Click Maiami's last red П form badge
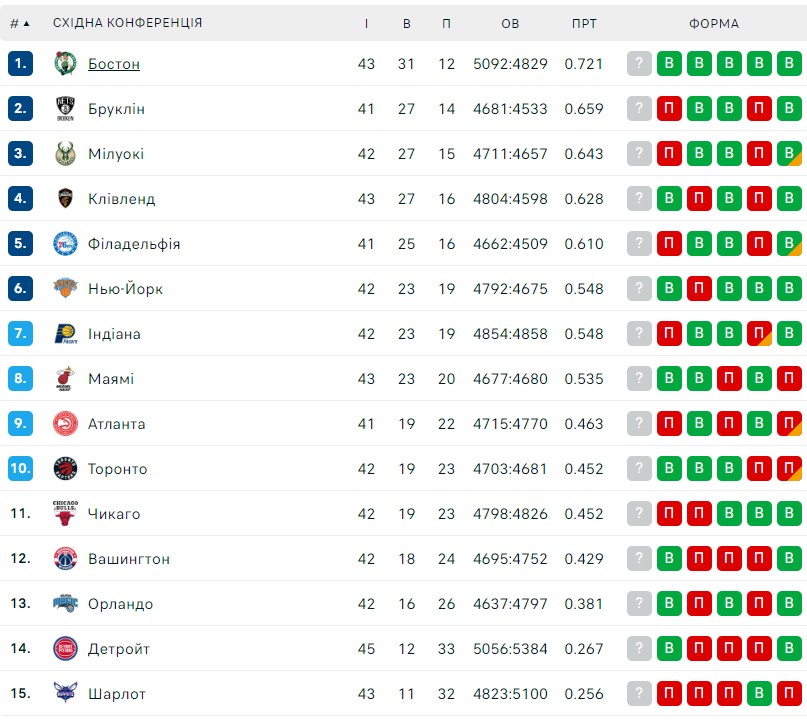 coord(789,378)
